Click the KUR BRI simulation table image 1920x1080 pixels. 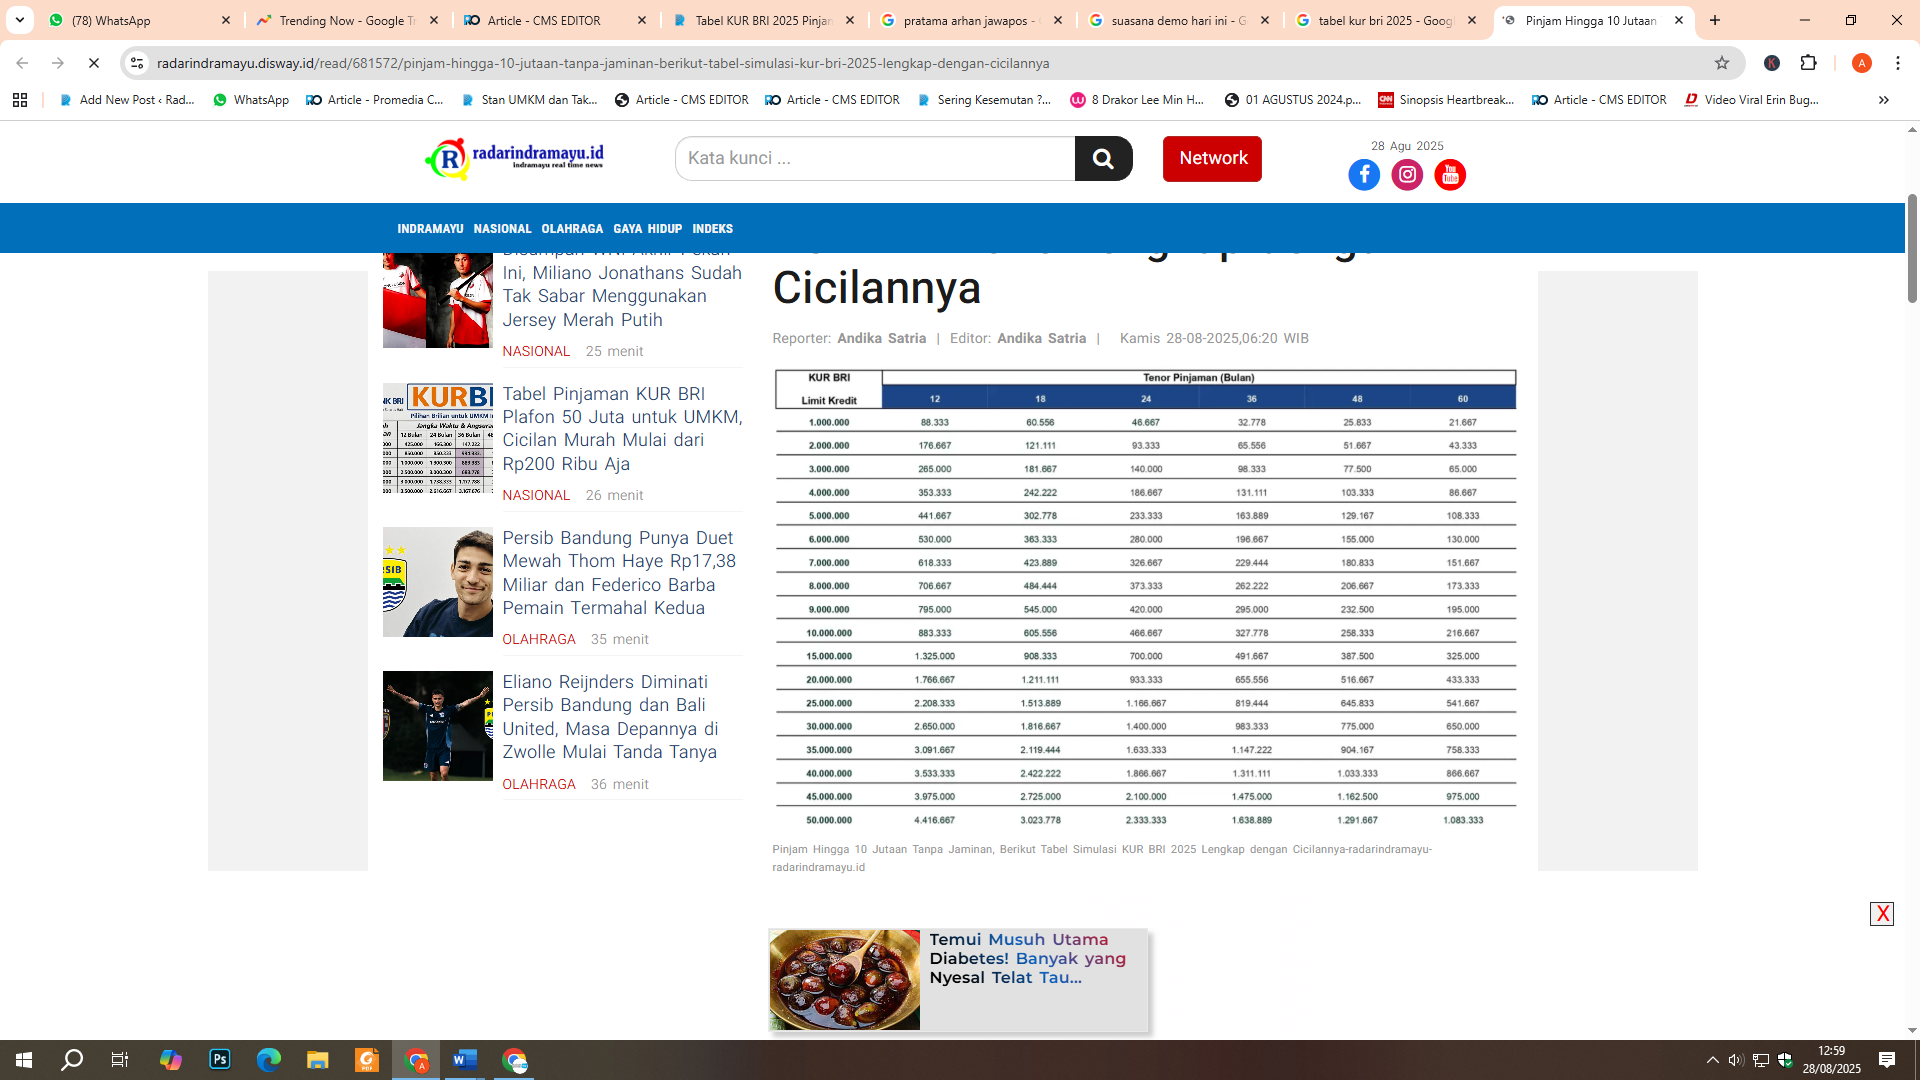pos(1145,600)
